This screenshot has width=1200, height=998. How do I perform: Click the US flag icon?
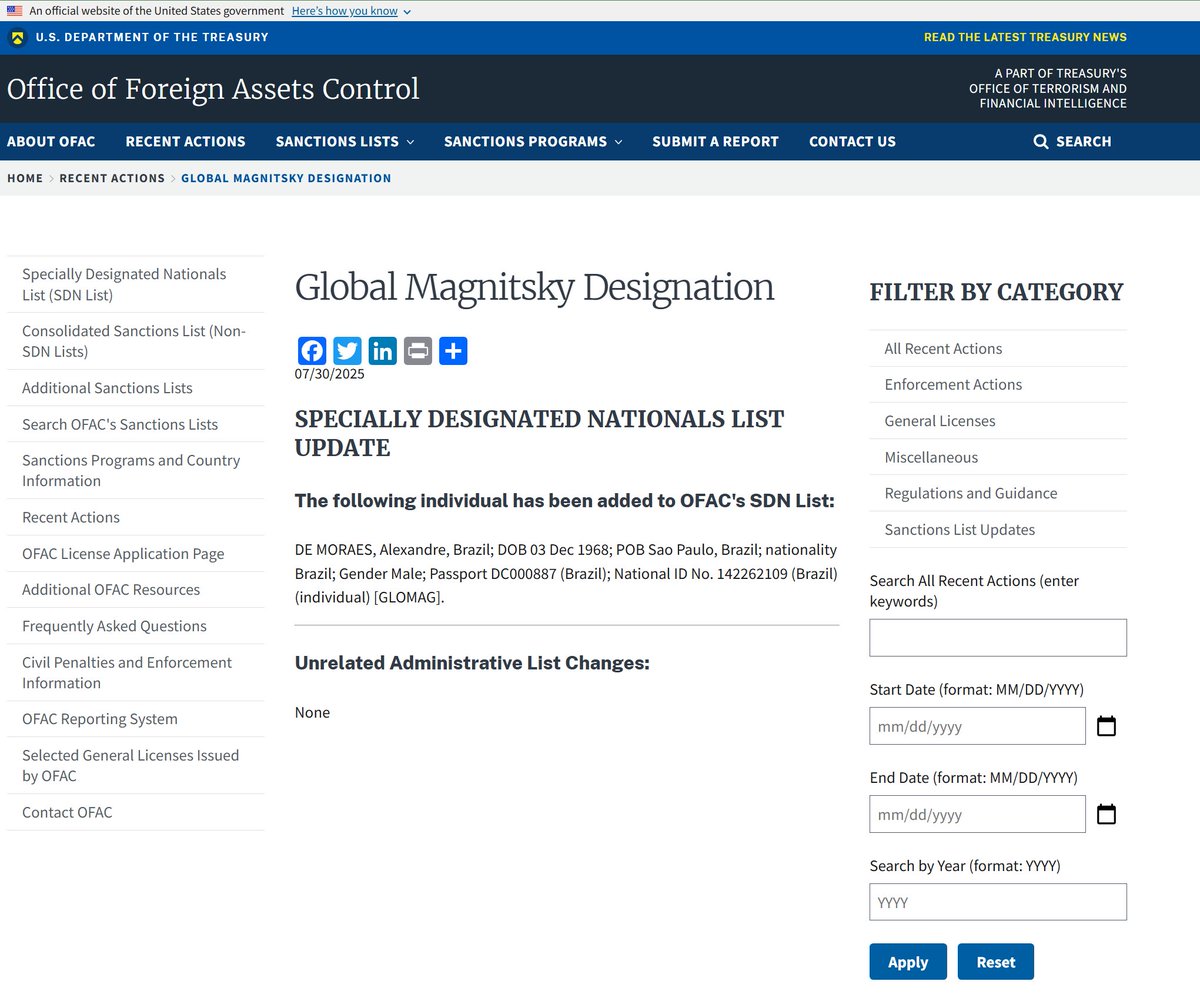coord(15,11)
